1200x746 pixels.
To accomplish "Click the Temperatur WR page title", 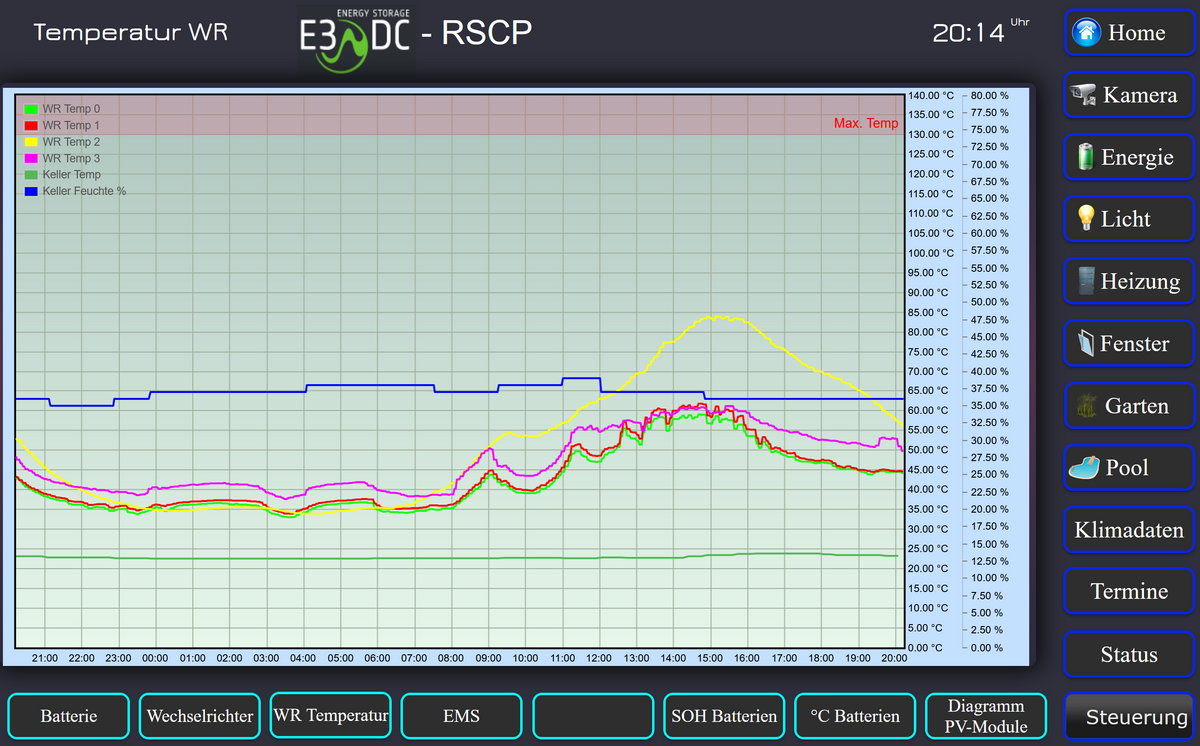I will 131,32.
